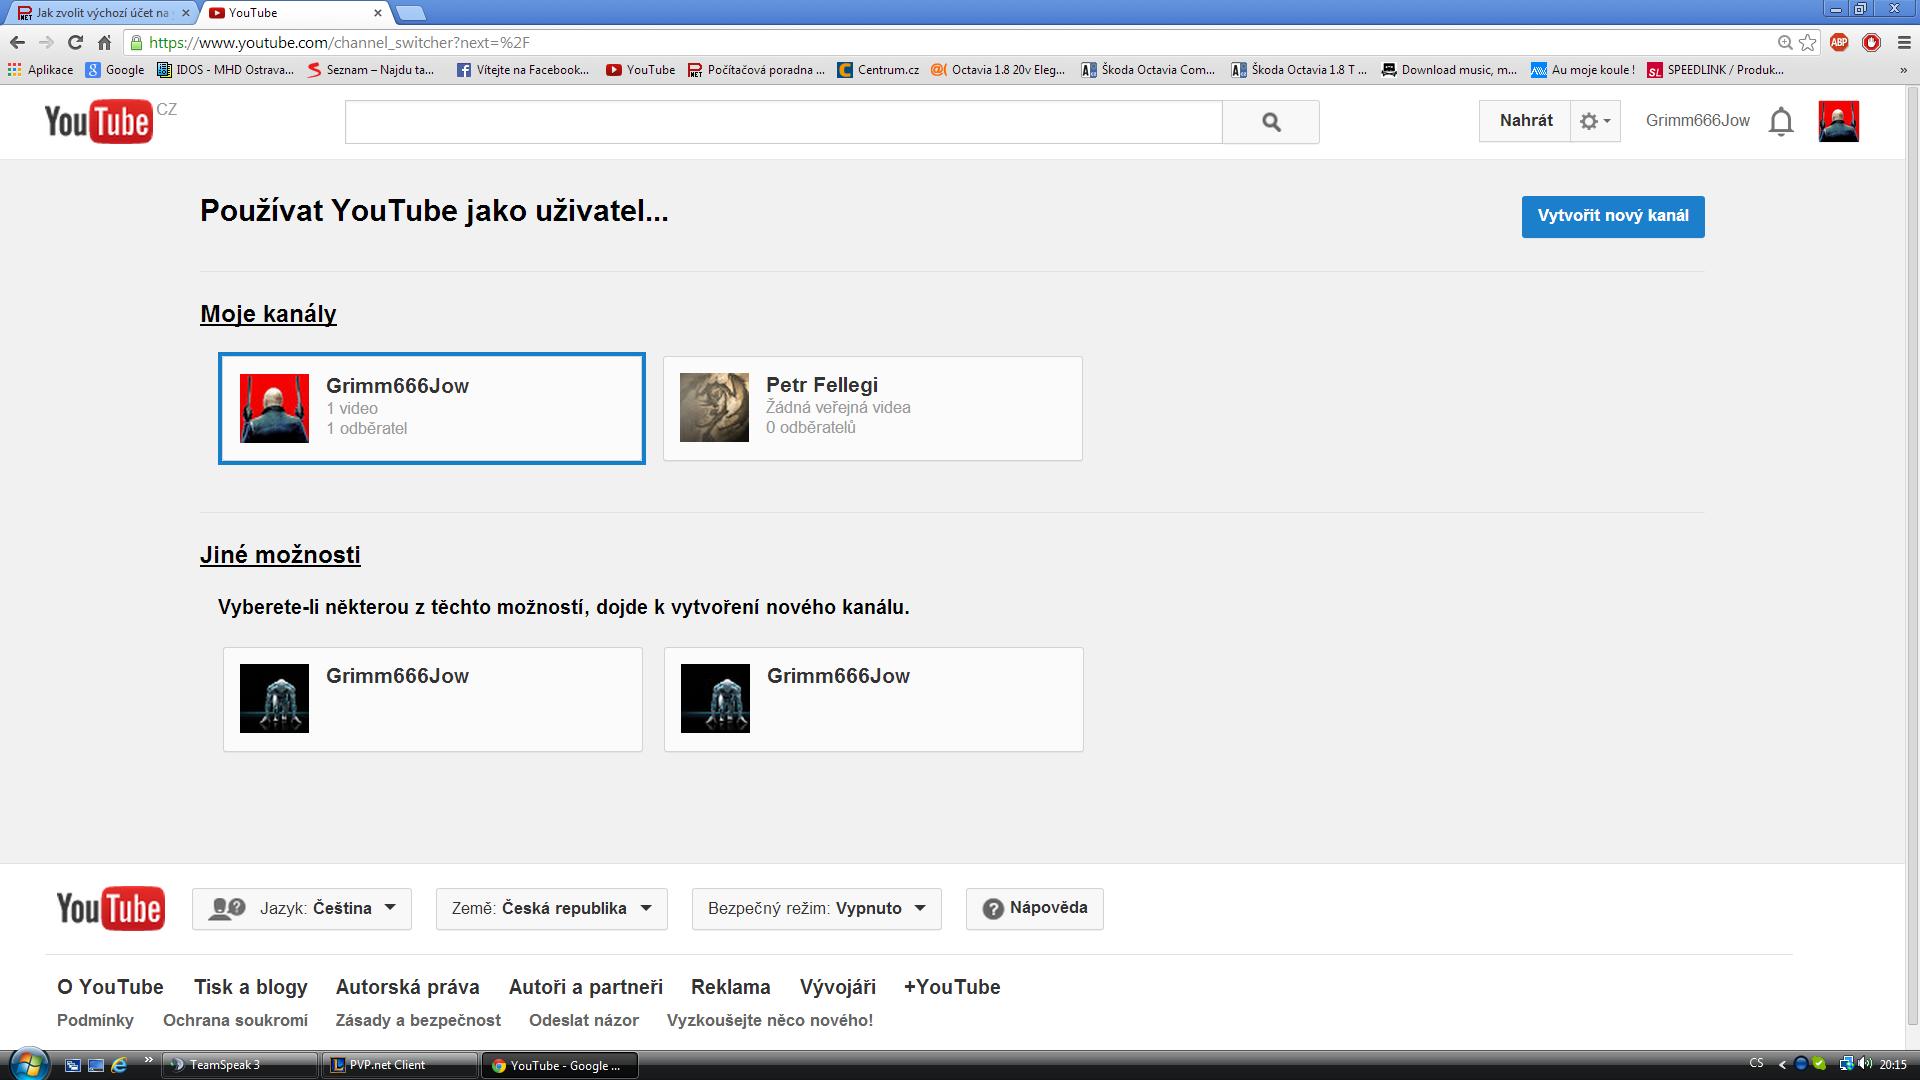The image size is (1920, 1080).
Task: Expand the Země: Česká republika dropdown
Action: click(x=551, y=909)
